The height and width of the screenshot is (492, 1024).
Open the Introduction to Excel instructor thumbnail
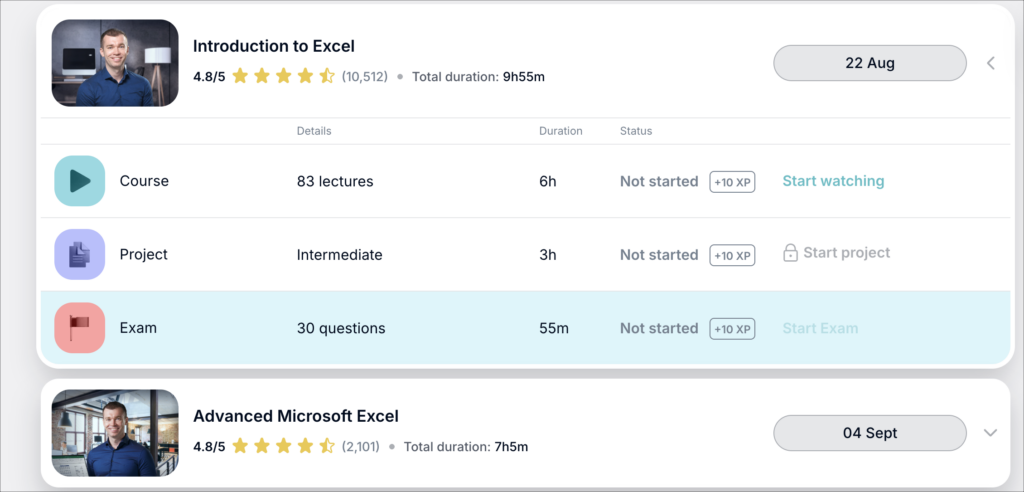(115, 63)
